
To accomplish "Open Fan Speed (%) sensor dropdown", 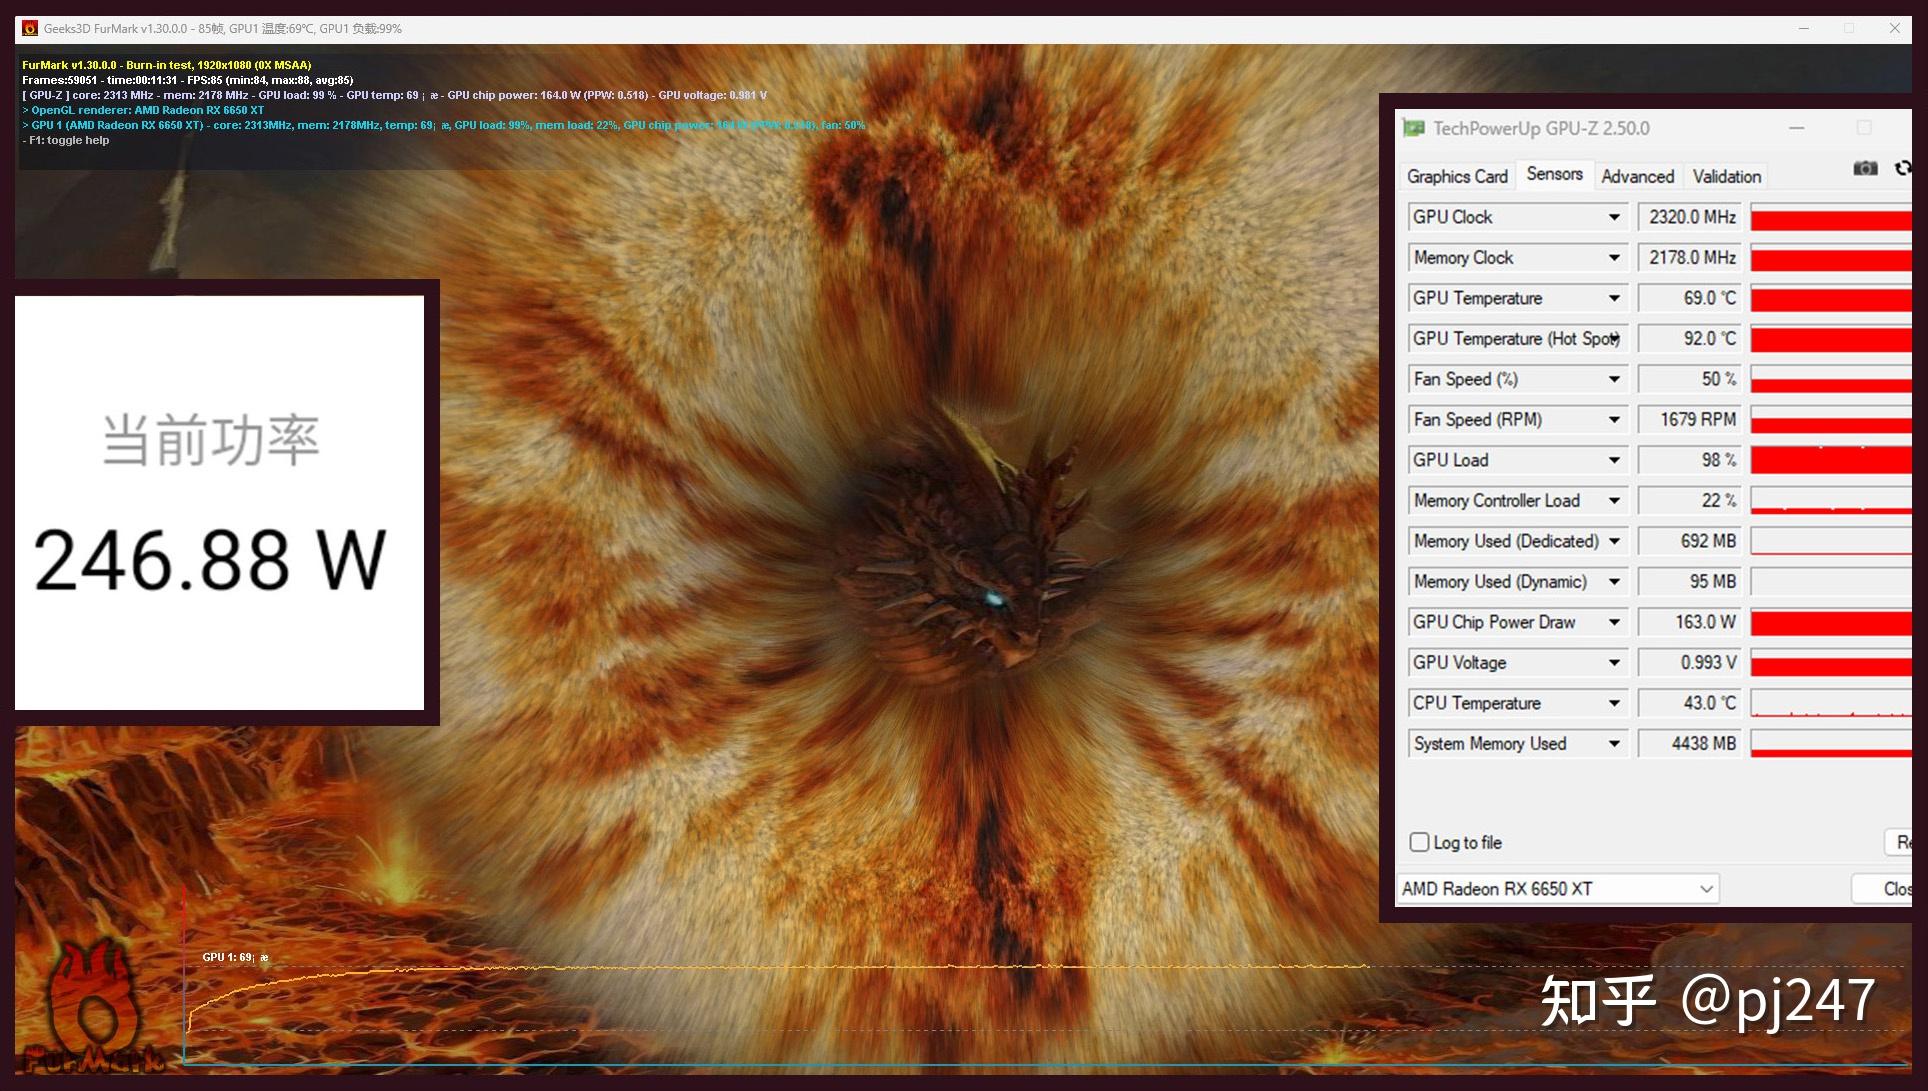I will click(x=1614, y=379).
